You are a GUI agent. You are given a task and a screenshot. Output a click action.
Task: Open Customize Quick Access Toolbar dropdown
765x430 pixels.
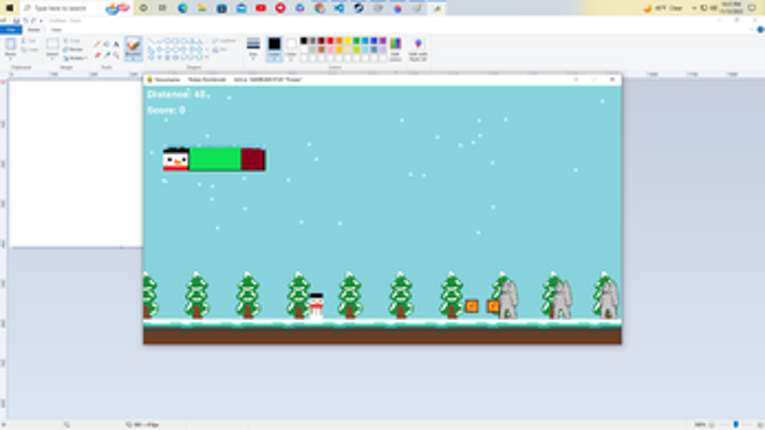[x=41, y=20]
